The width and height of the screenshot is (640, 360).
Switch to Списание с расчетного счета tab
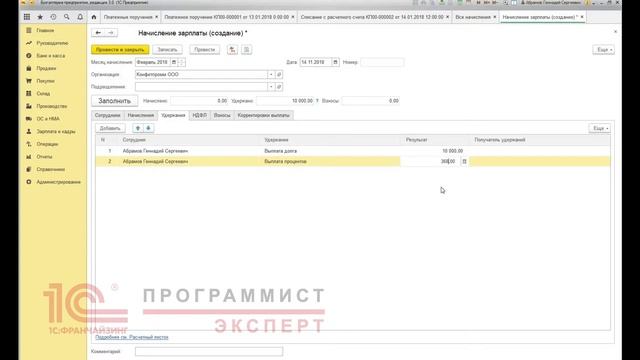(x=372, y=17)
